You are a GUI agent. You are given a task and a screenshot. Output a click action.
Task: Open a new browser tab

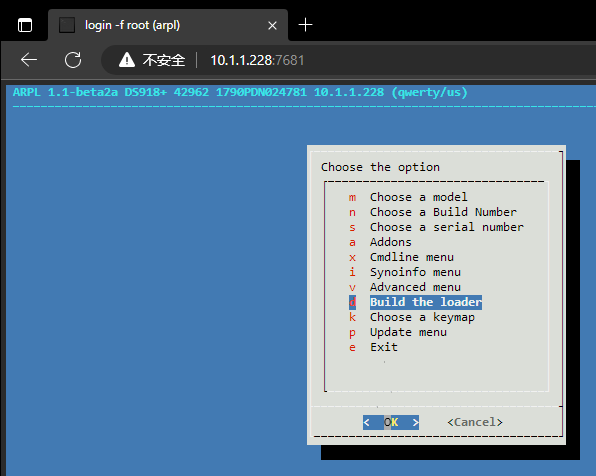click(x=305, y=25)
